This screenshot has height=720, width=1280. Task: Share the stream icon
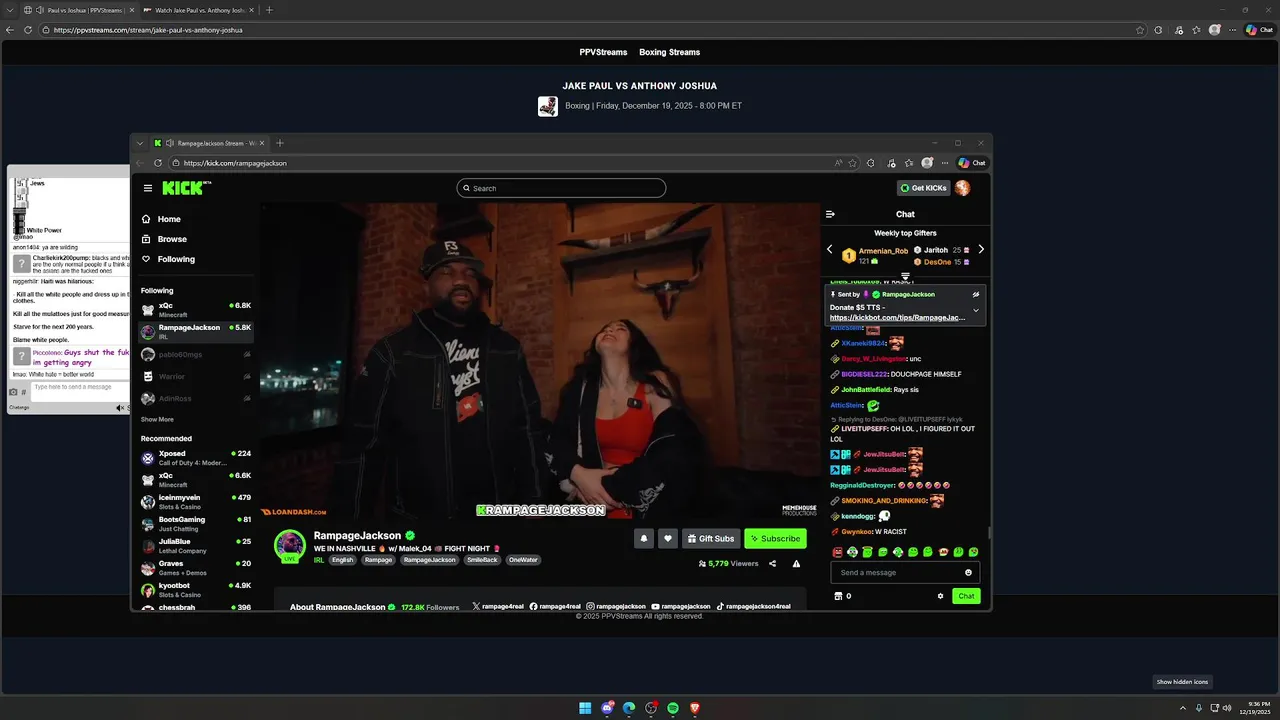coord(772,564)
